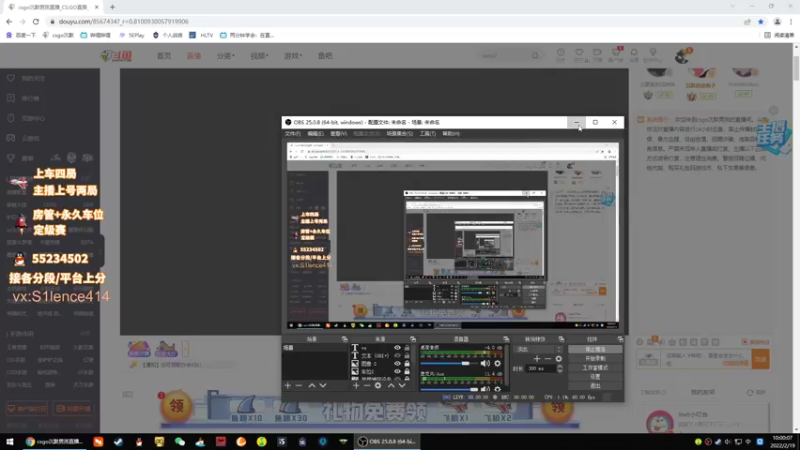The width and height of the screenshot is (800, 450).
Task: Adjust the desktop audio volume slider
Action: (447, 363)
